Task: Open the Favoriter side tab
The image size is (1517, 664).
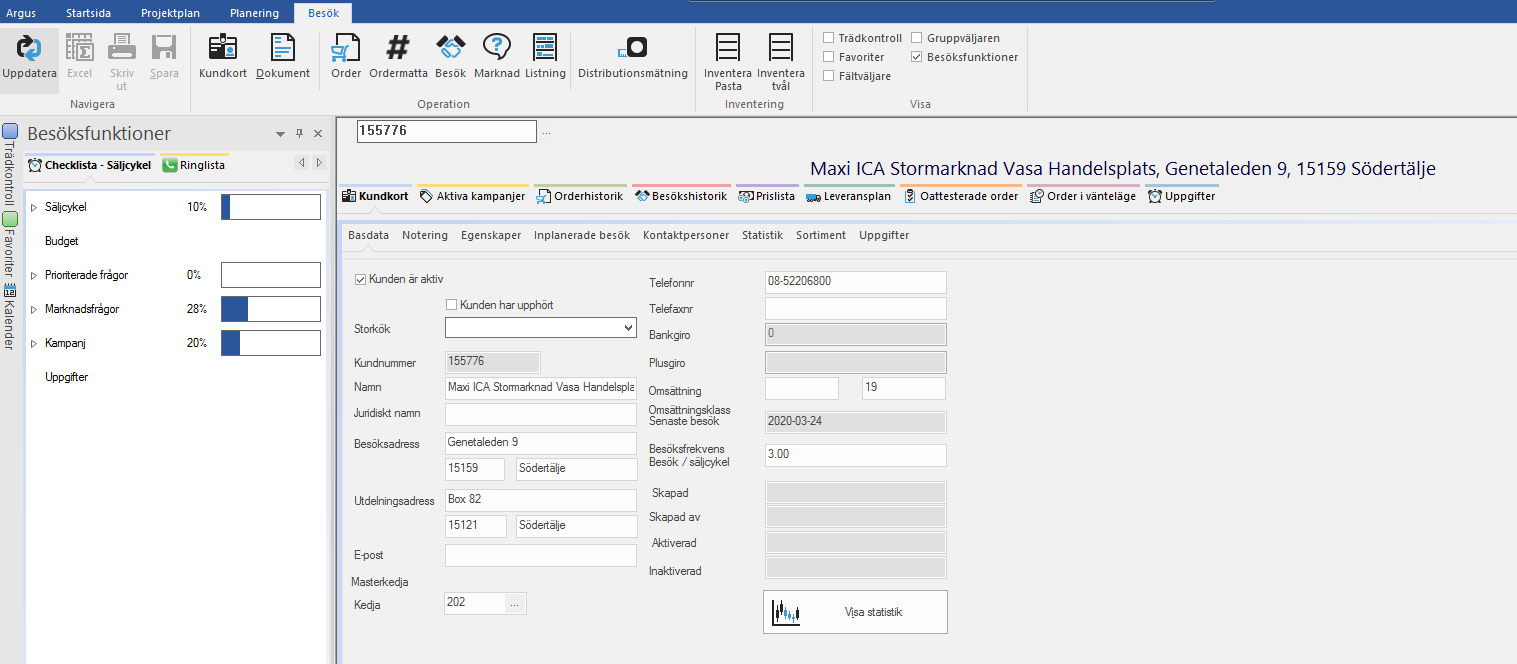Action: click(10, 246)
